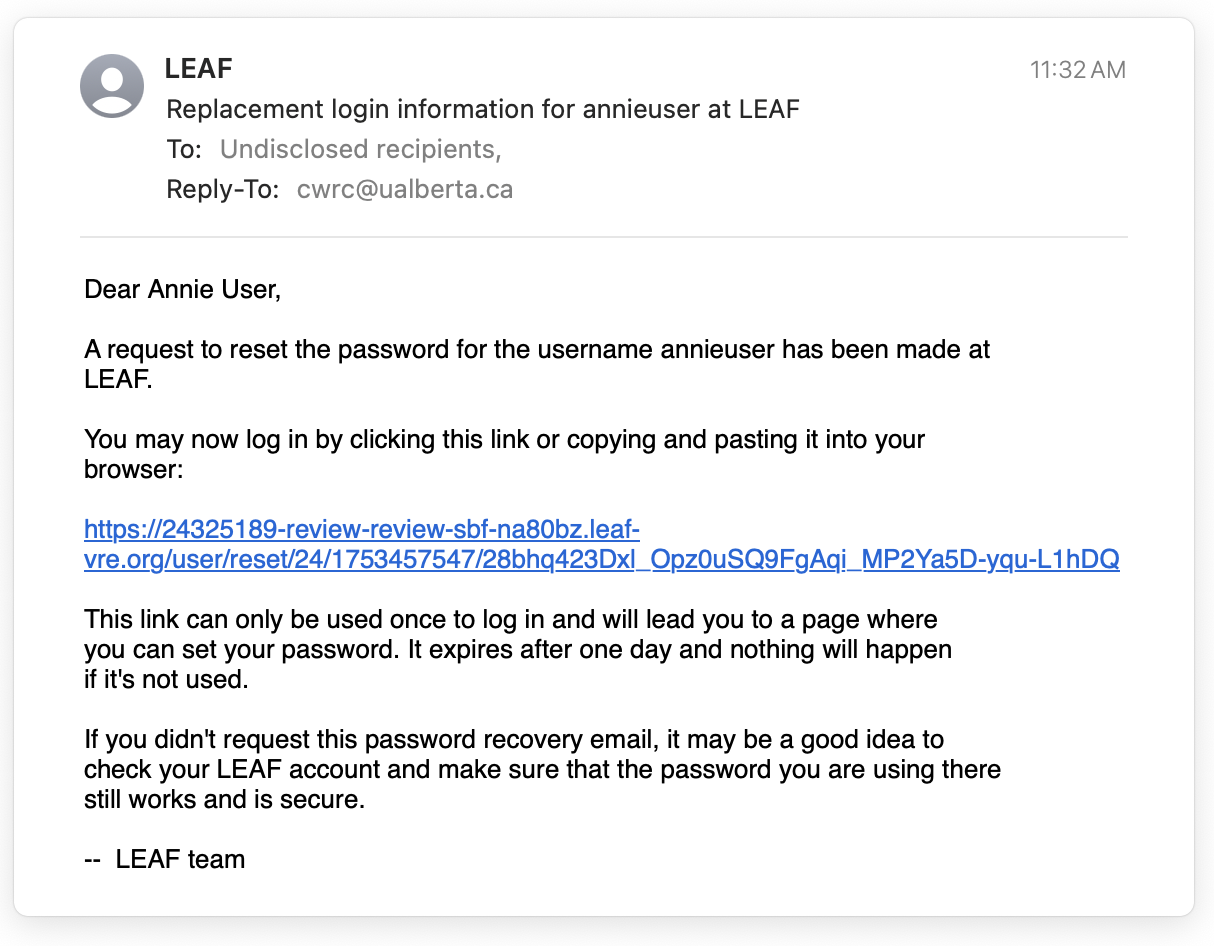Screen dimensions: 1214x946
Task: Select "Undisclosed recipients," in the To field
Action: click(360, 149)
